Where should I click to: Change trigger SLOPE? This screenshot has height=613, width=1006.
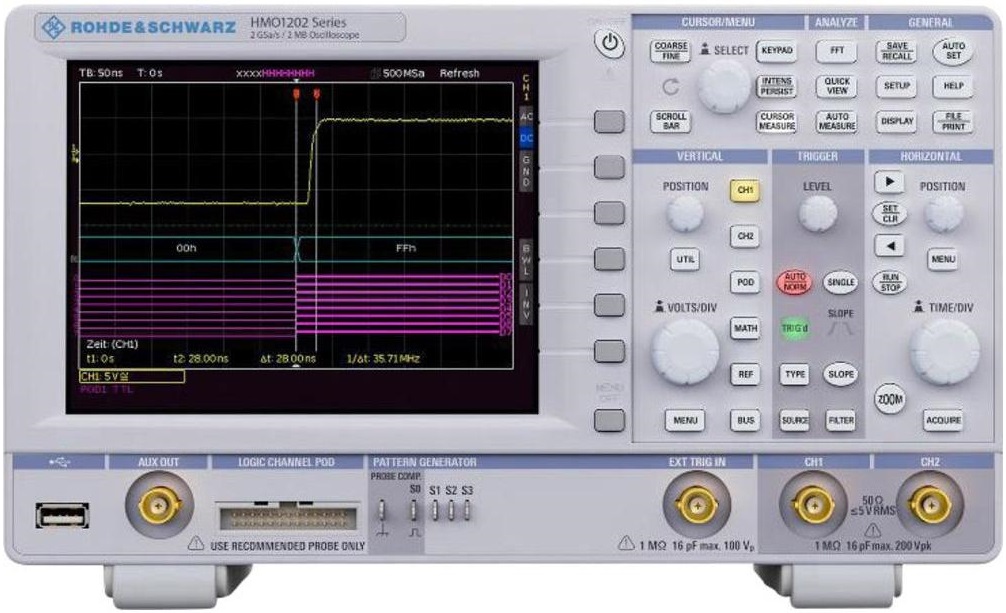coord(840,374)
